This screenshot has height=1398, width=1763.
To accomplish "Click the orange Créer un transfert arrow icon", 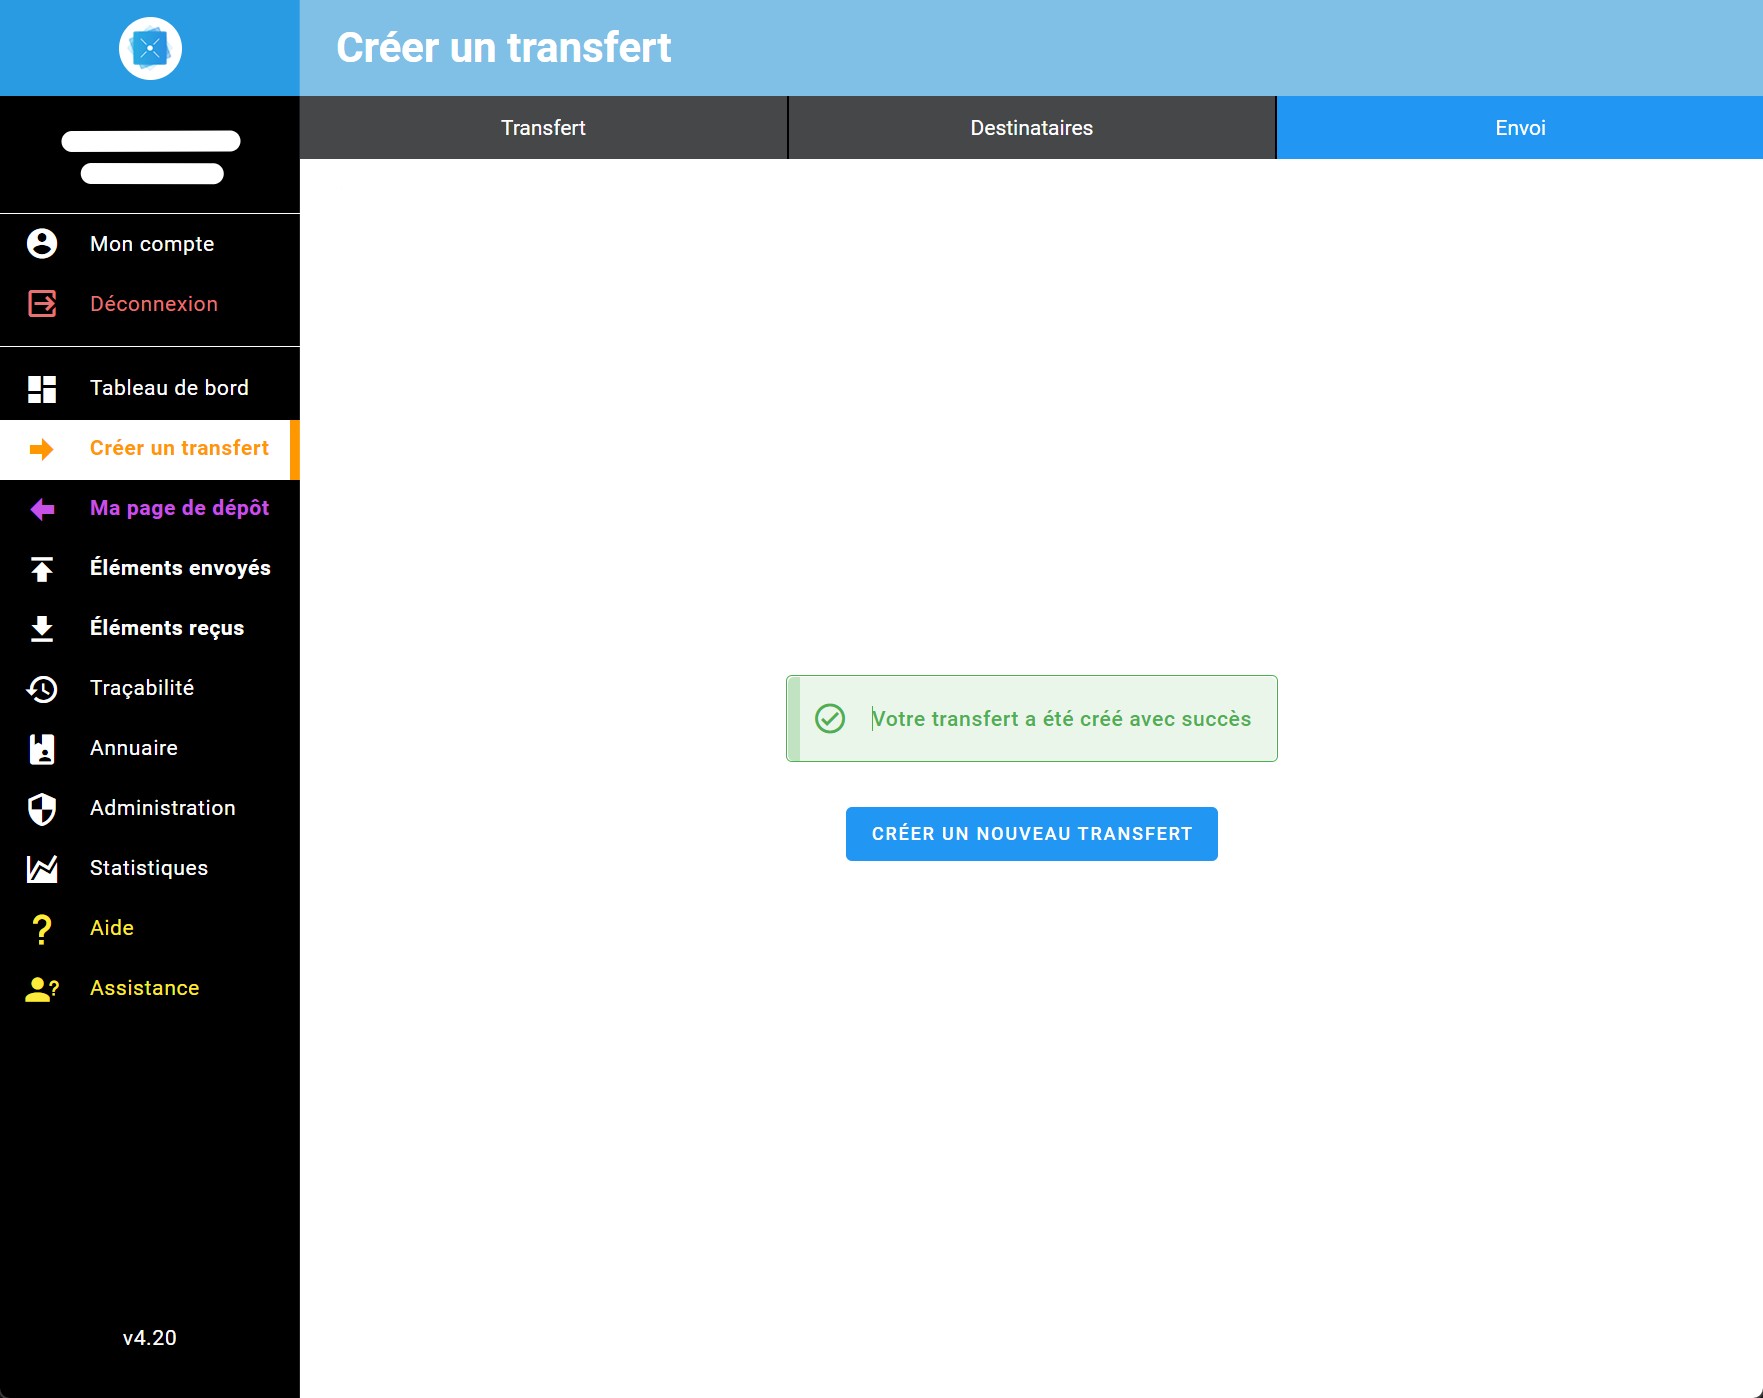I will point(41,449).
